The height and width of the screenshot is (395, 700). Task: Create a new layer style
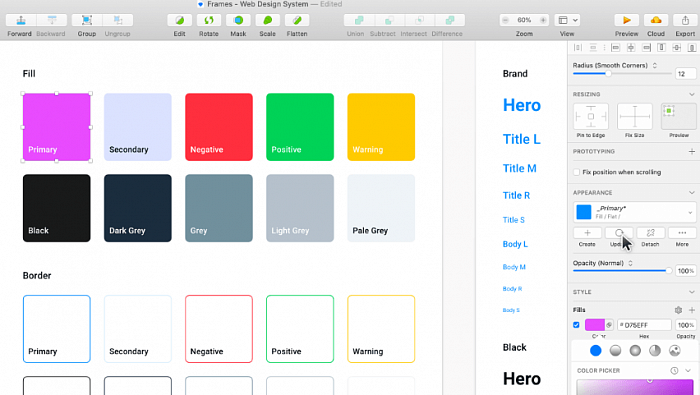pos(587,233)
